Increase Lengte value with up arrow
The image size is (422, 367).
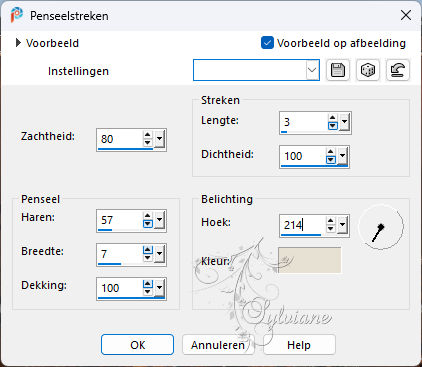point(332,118)
